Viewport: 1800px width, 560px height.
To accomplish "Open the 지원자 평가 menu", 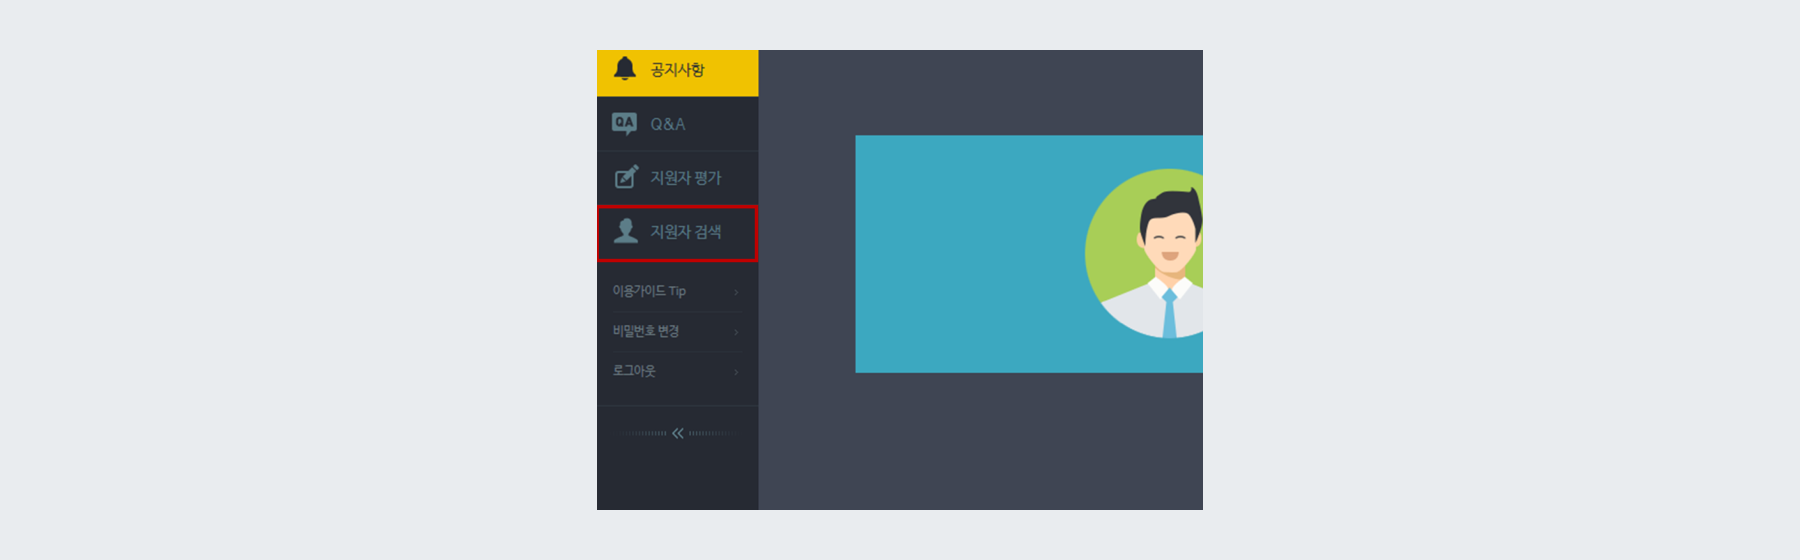I will (x=677, y=178).
